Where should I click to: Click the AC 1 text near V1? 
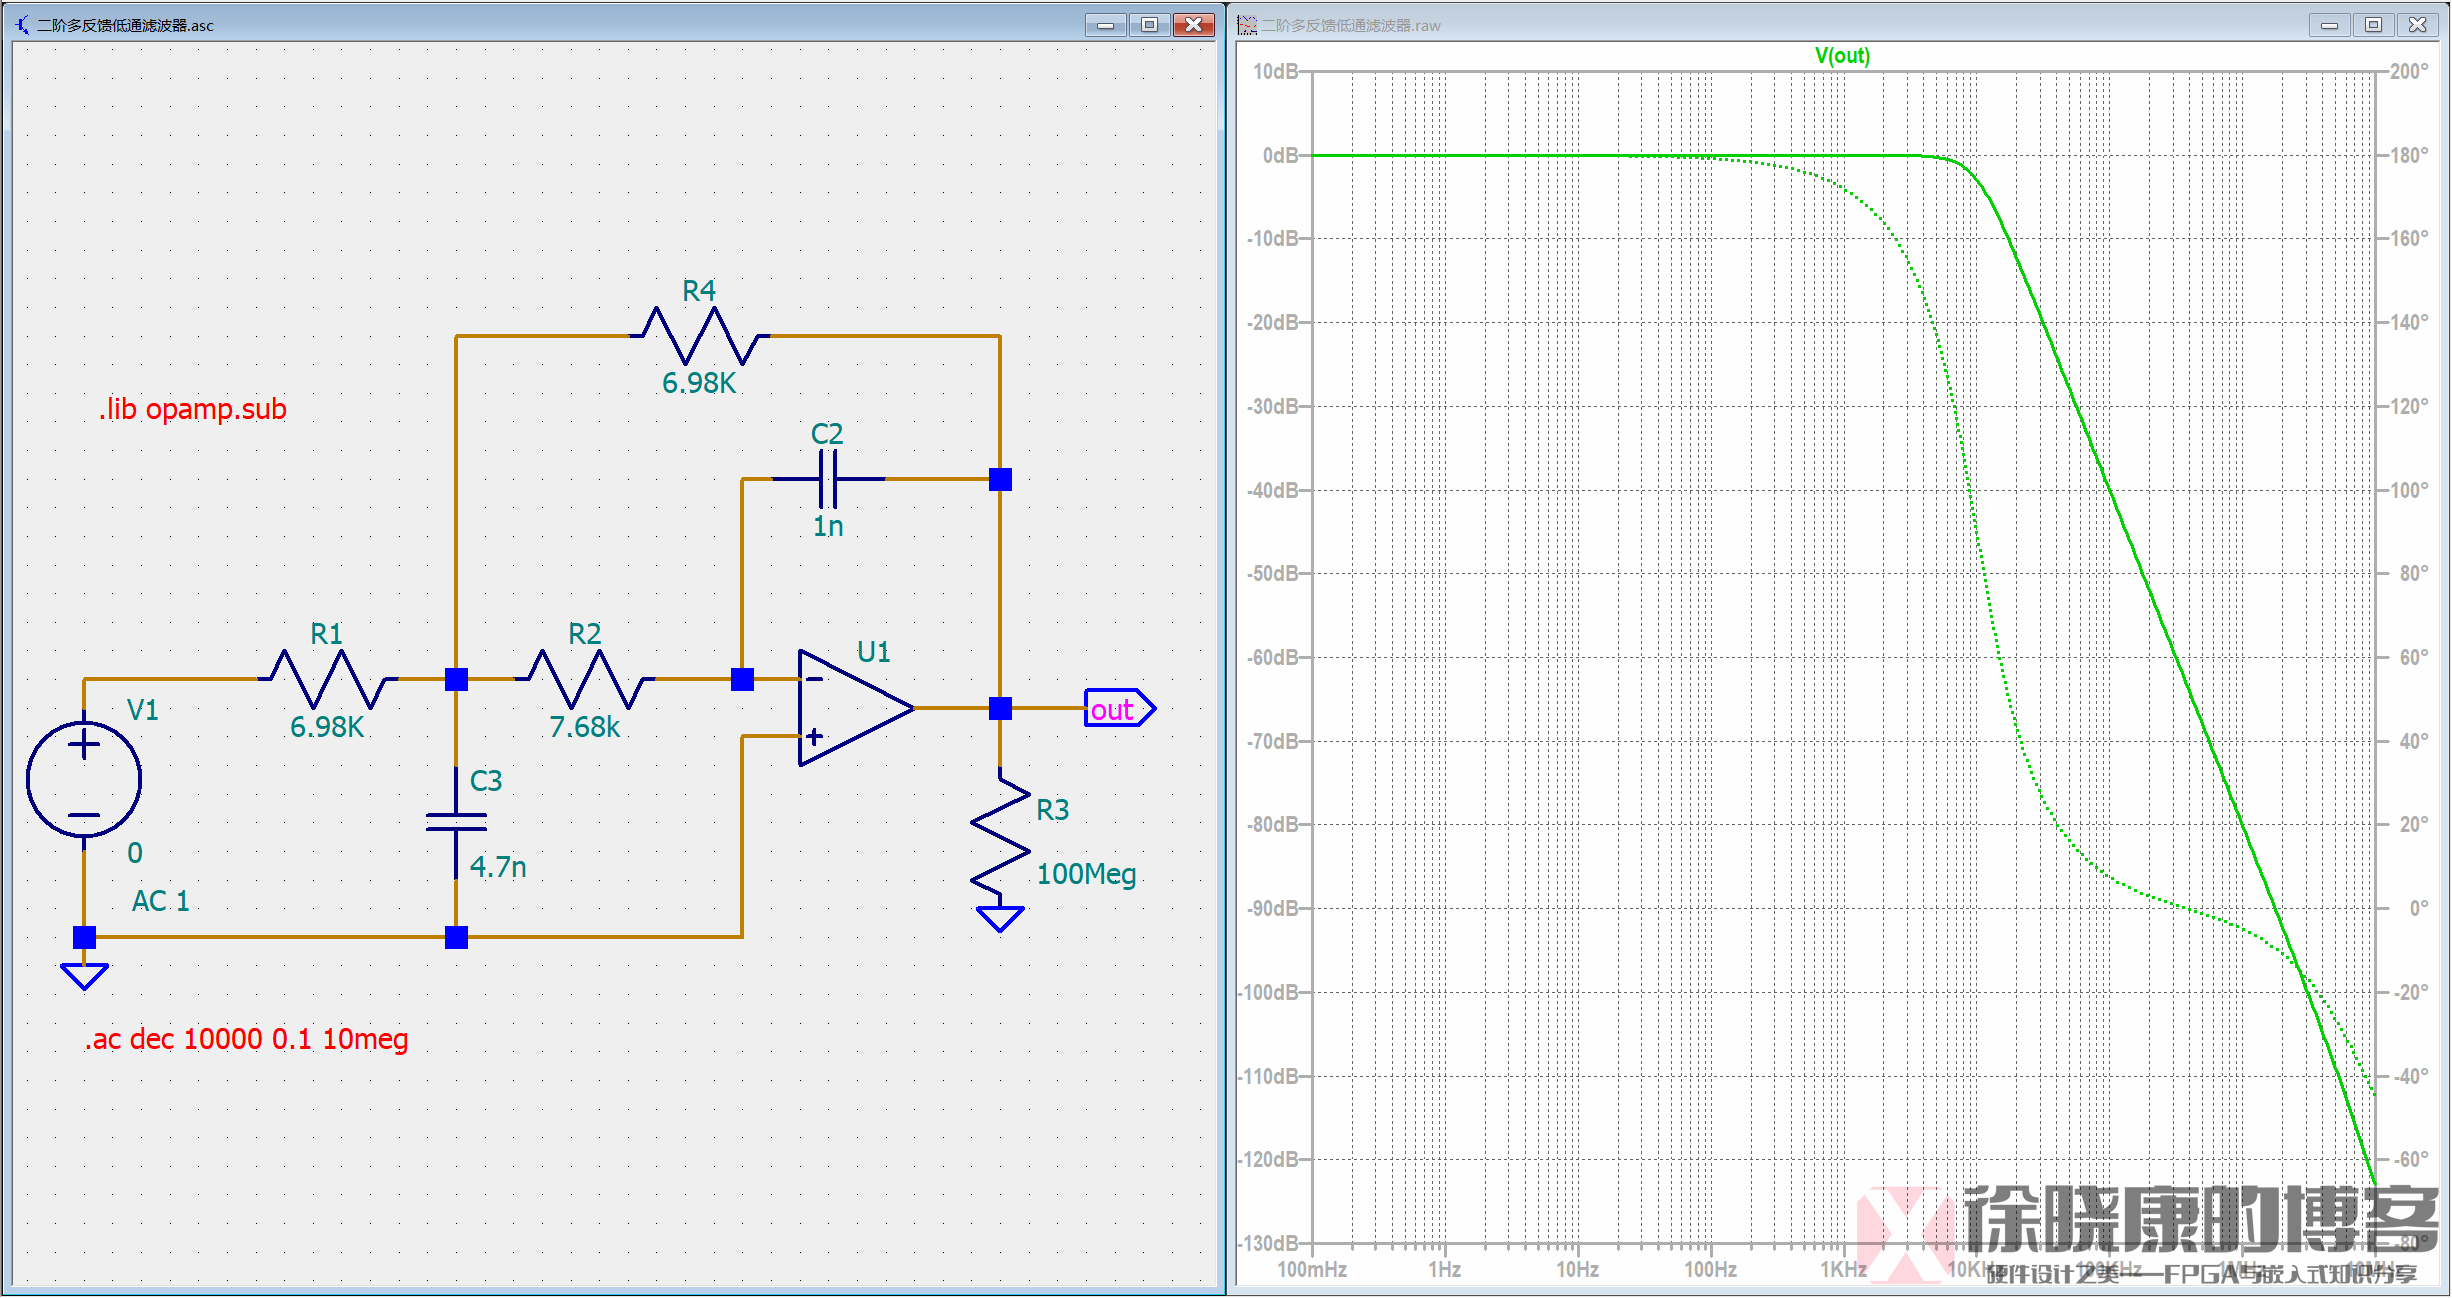(x=160, y=901)
